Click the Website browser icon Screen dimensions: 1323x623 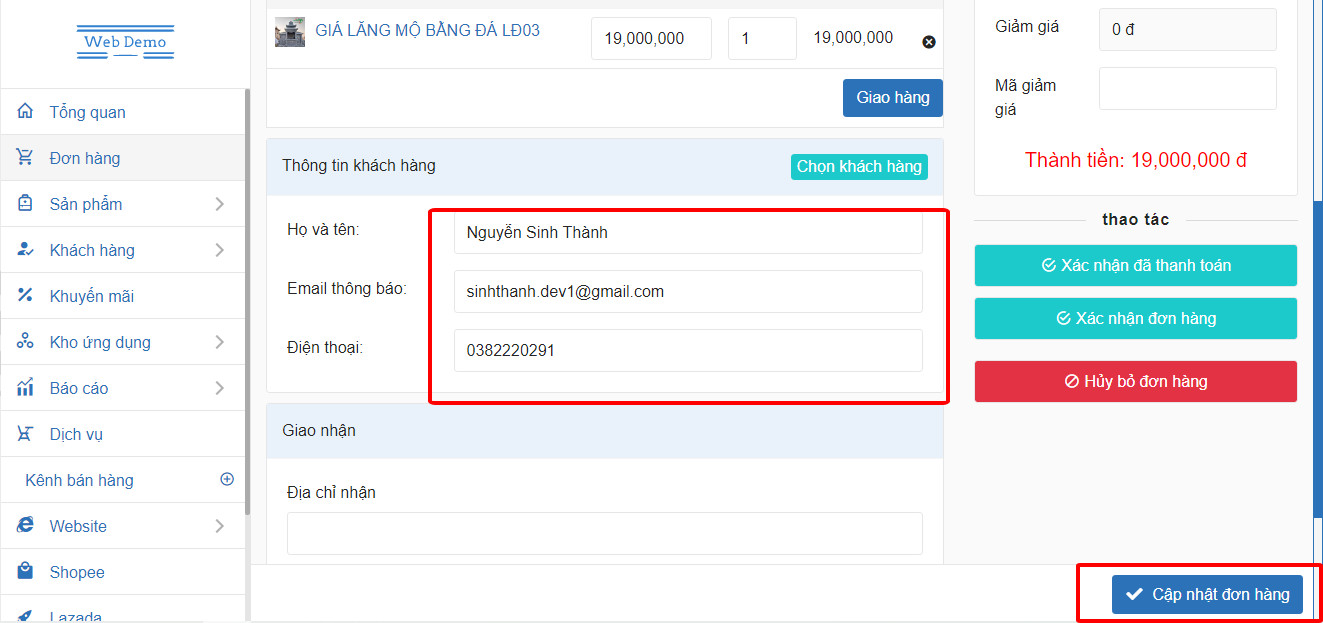point(25,525)
